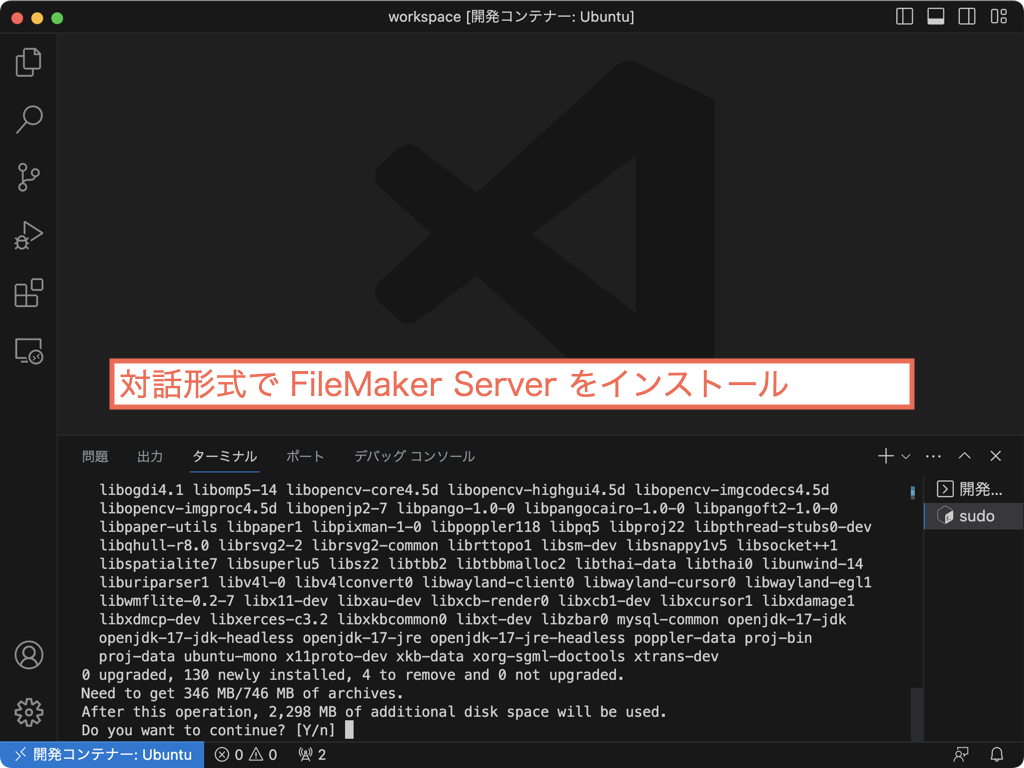Select the ターミナル panel tab
Screen dimensions: 1024x768
(225, 456)
